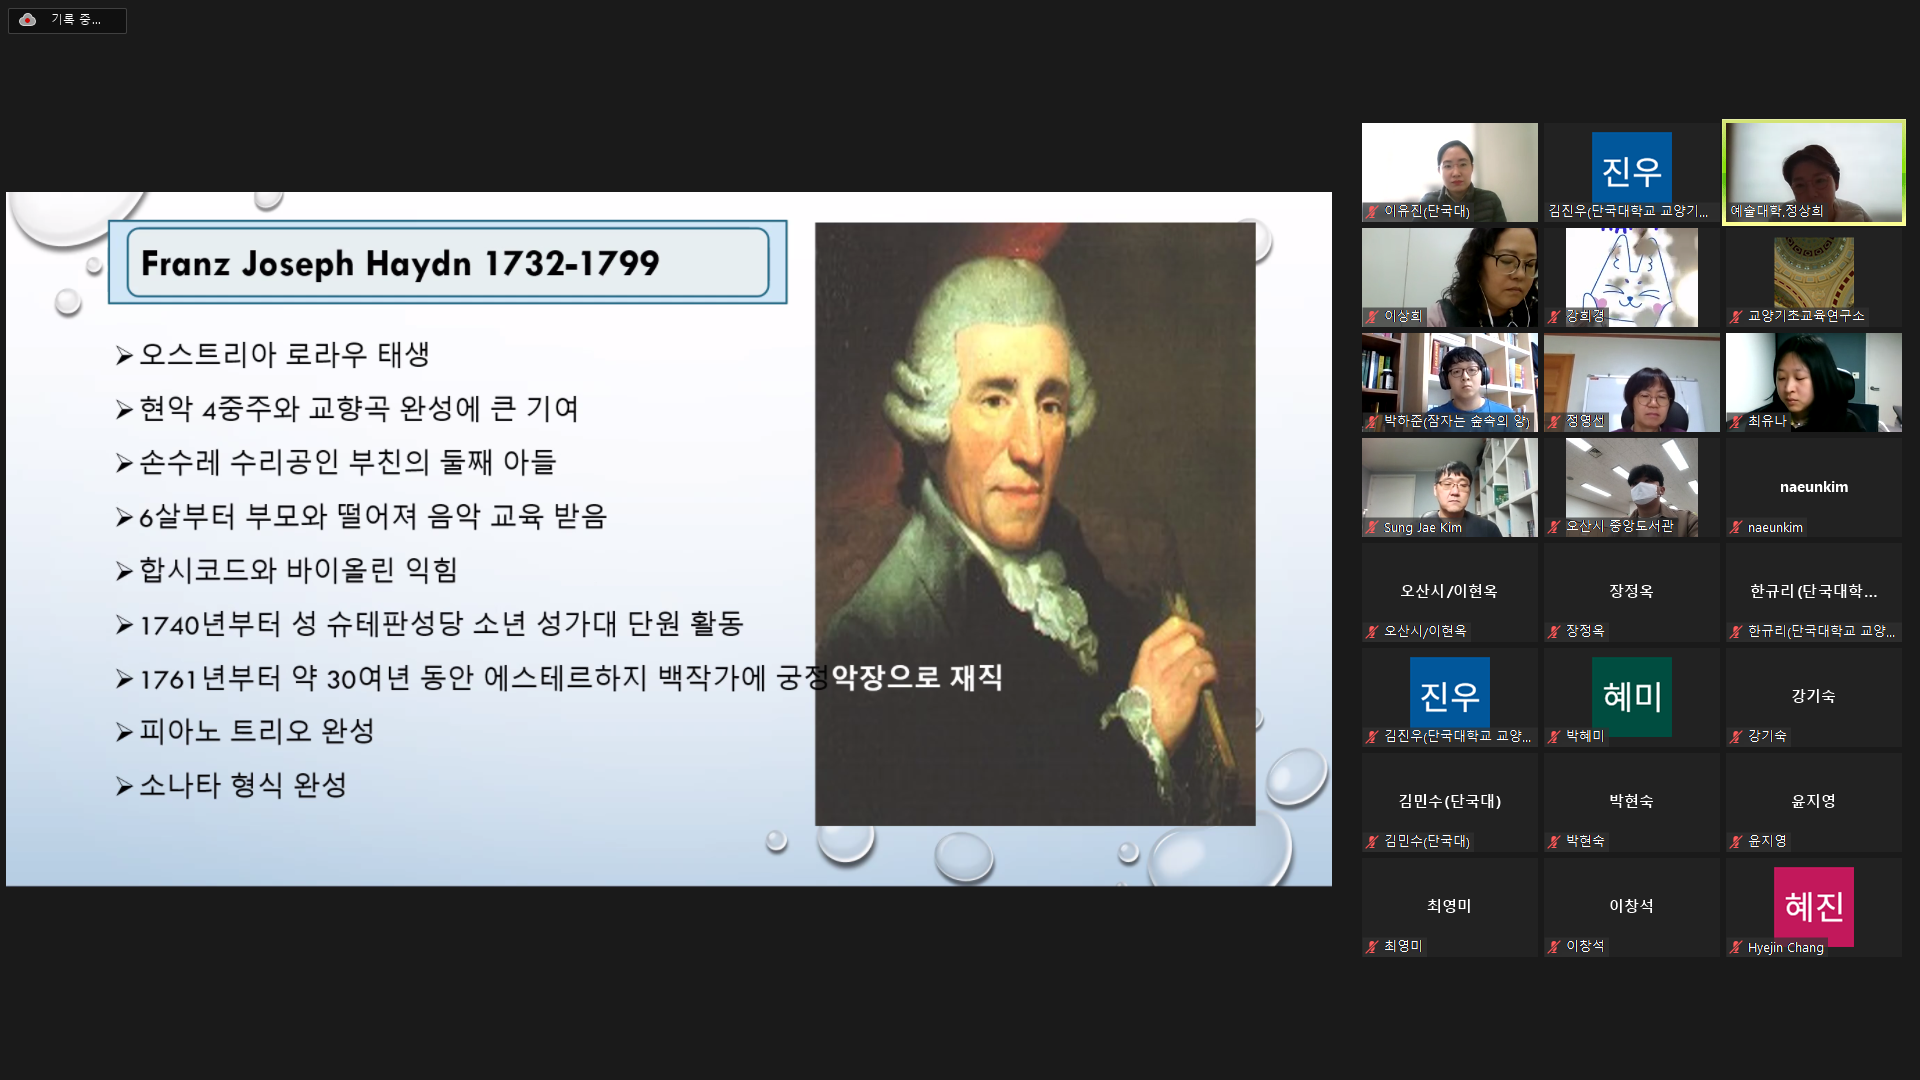Click the cat drawing tile of 강희경
The height and width of the screenshot is (1080, 1920).
point(1631,277)
